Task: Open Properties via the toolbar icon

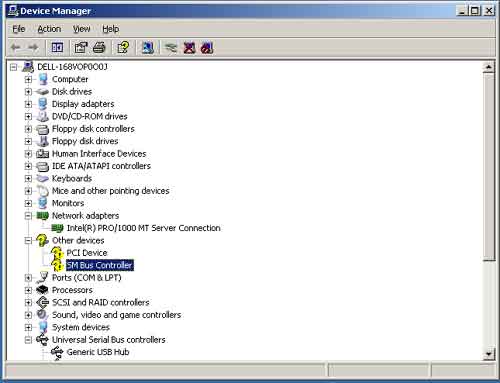Action: point(80,48)
